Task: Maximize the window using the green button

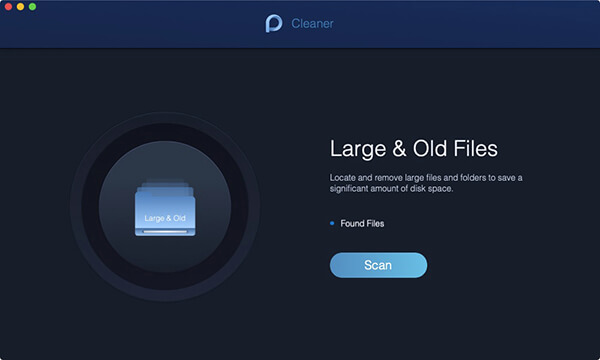Action: 33,7
